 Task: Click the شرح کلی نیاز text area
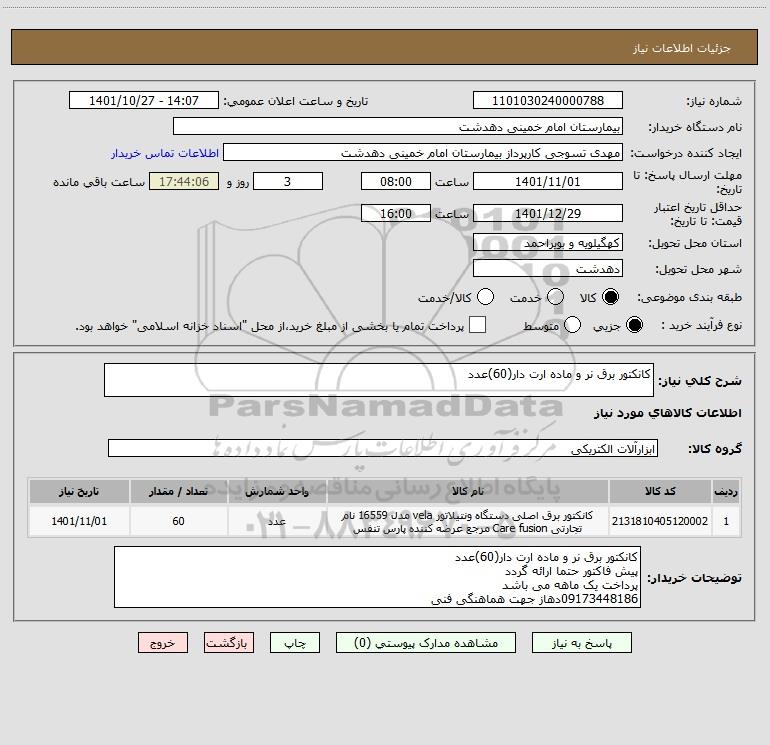tap(379, 380)
